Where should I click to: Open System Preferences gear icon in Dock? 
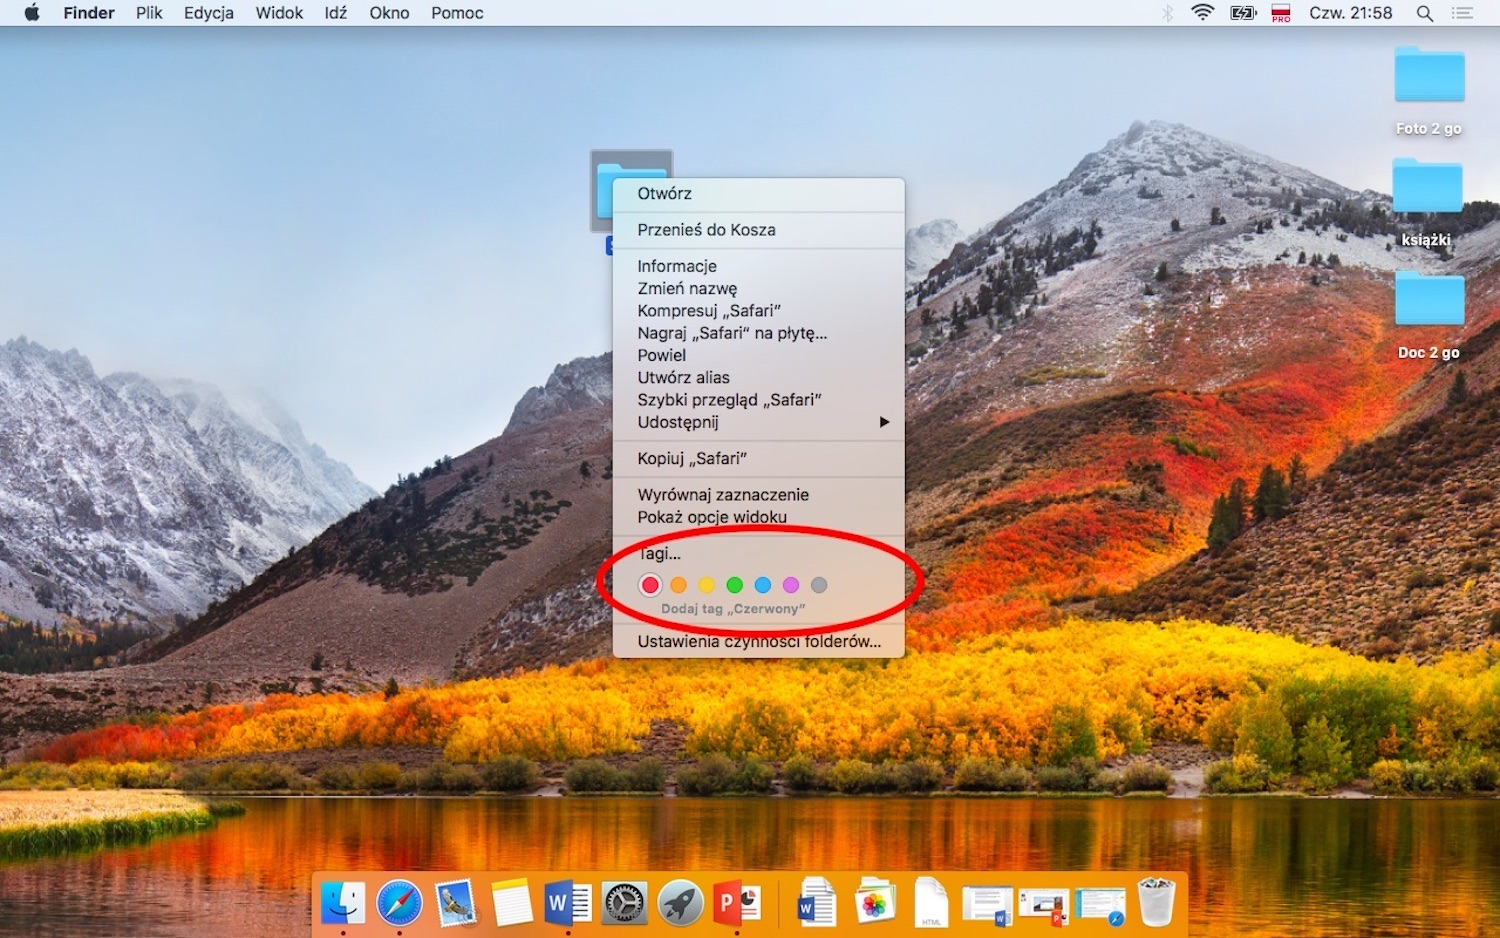pos(624,904)
